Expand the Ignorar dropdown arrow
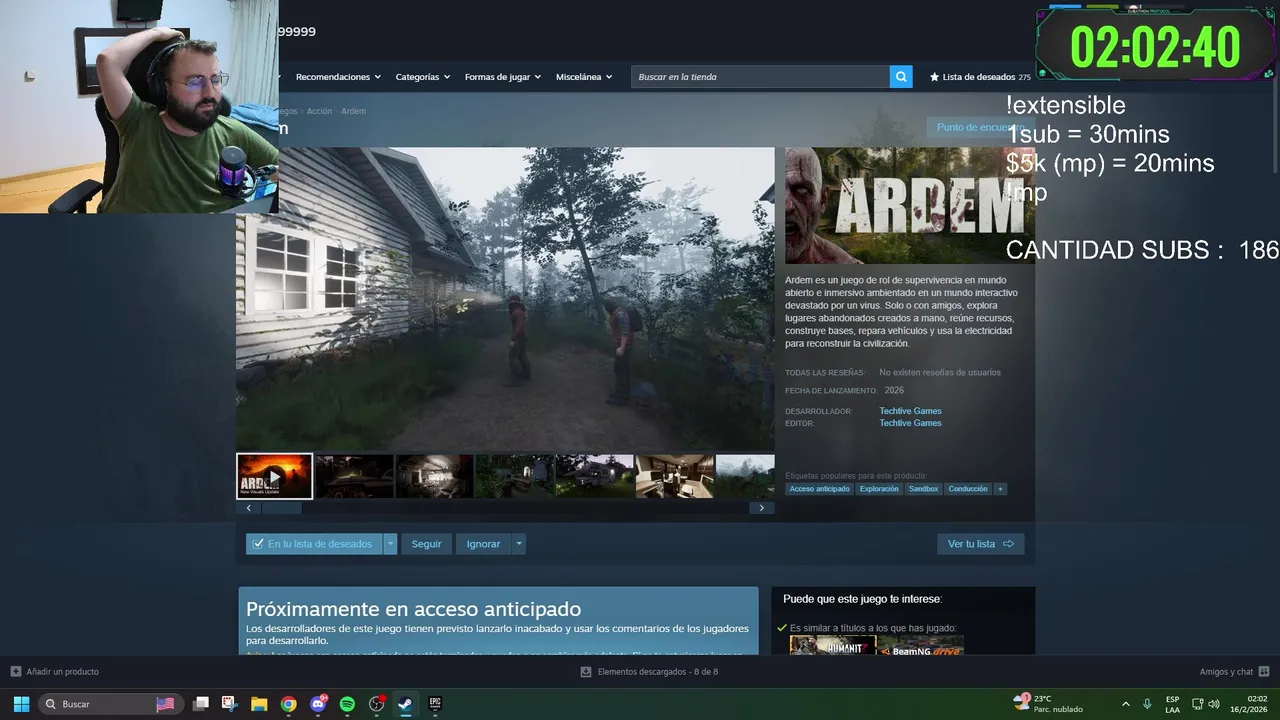Image resolution: width=1280 pixels, height=720 pixels. tap(518, 544)
